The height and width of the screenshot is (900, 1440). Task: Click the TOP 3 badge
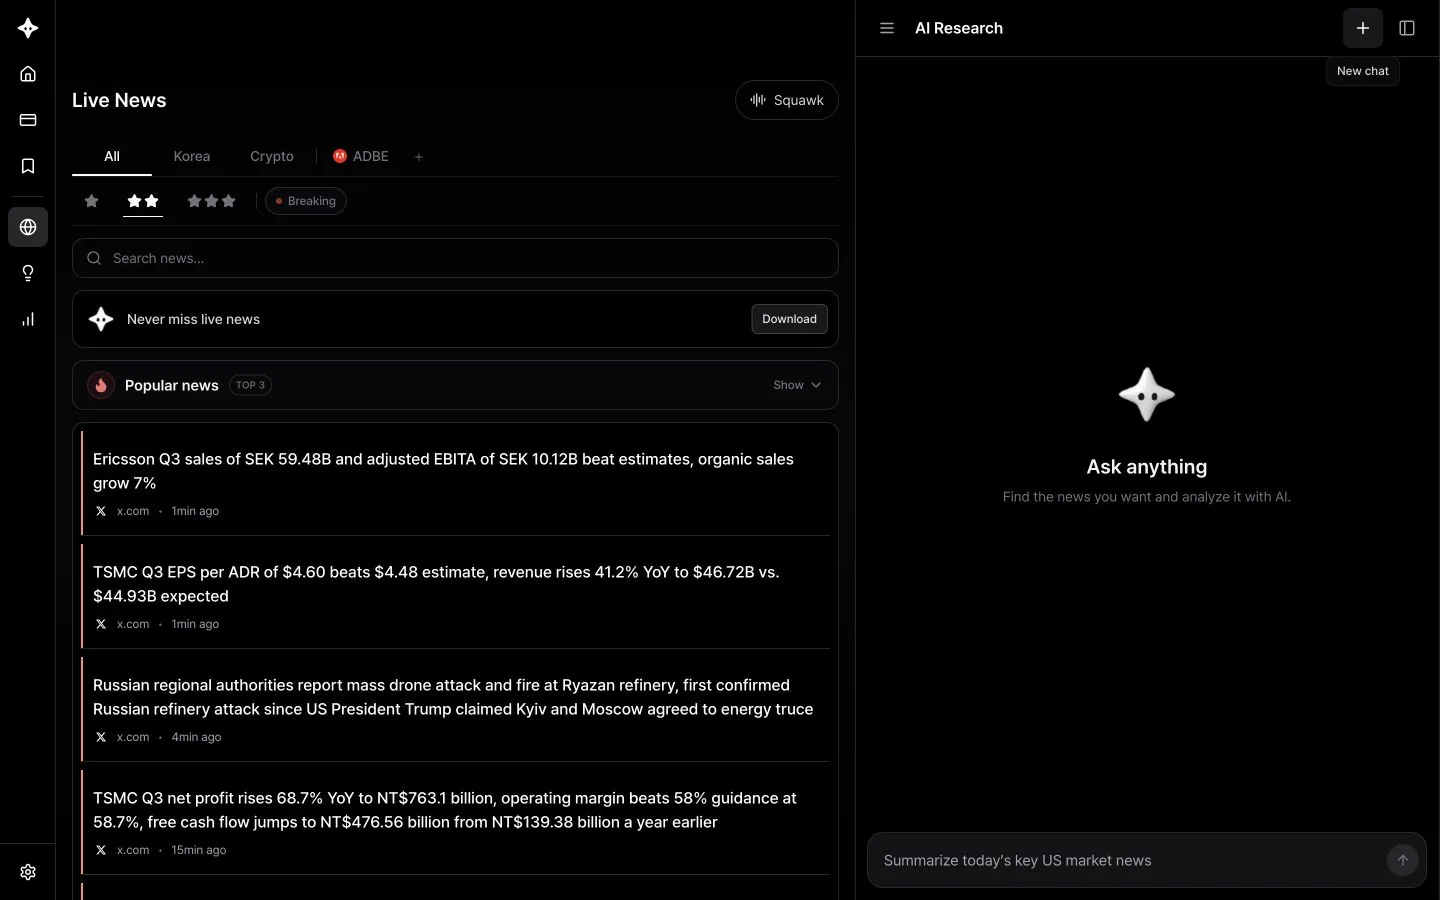point(250,385)
